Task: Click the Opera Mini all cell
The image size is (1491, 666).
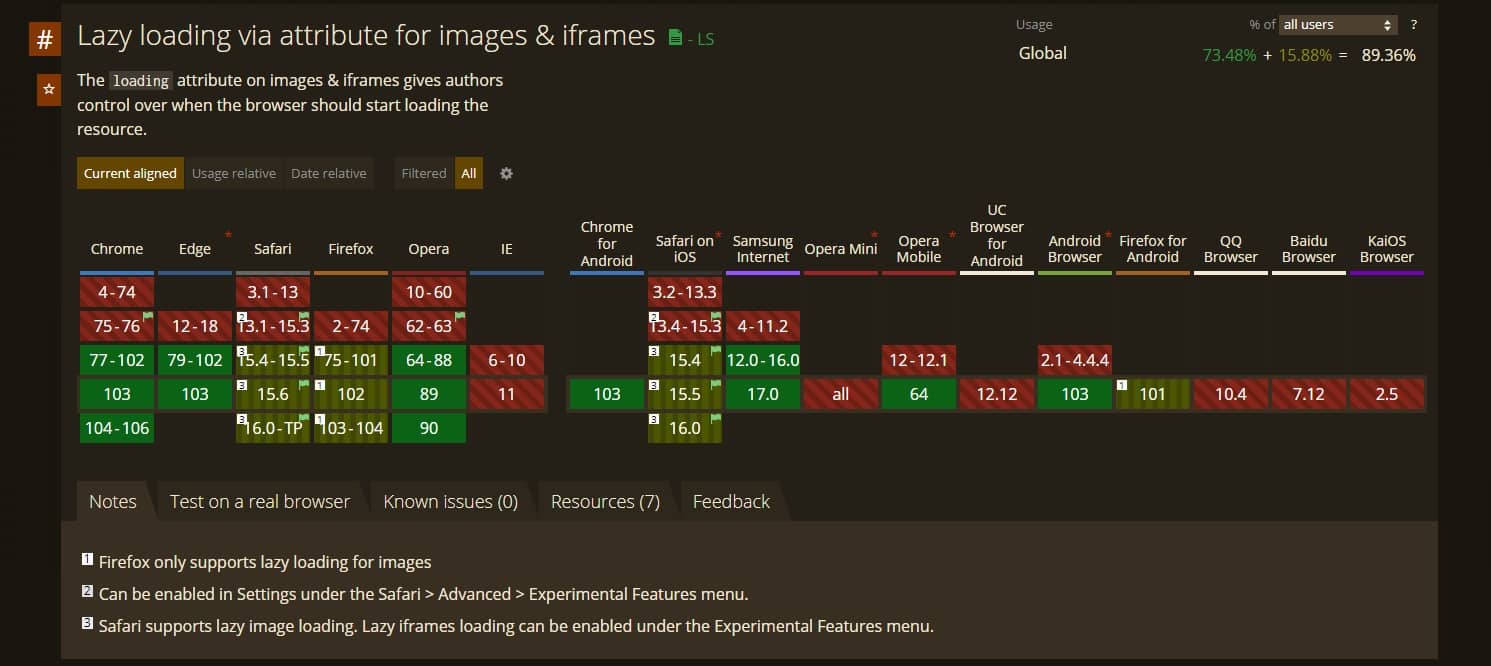Action: pyautogui.click(x=841, y=394)
